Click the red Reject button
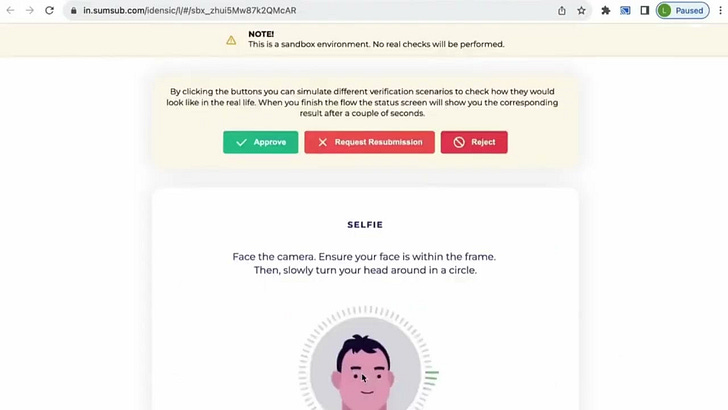Viewport: 728px width, 410px height. coord(474,142)
